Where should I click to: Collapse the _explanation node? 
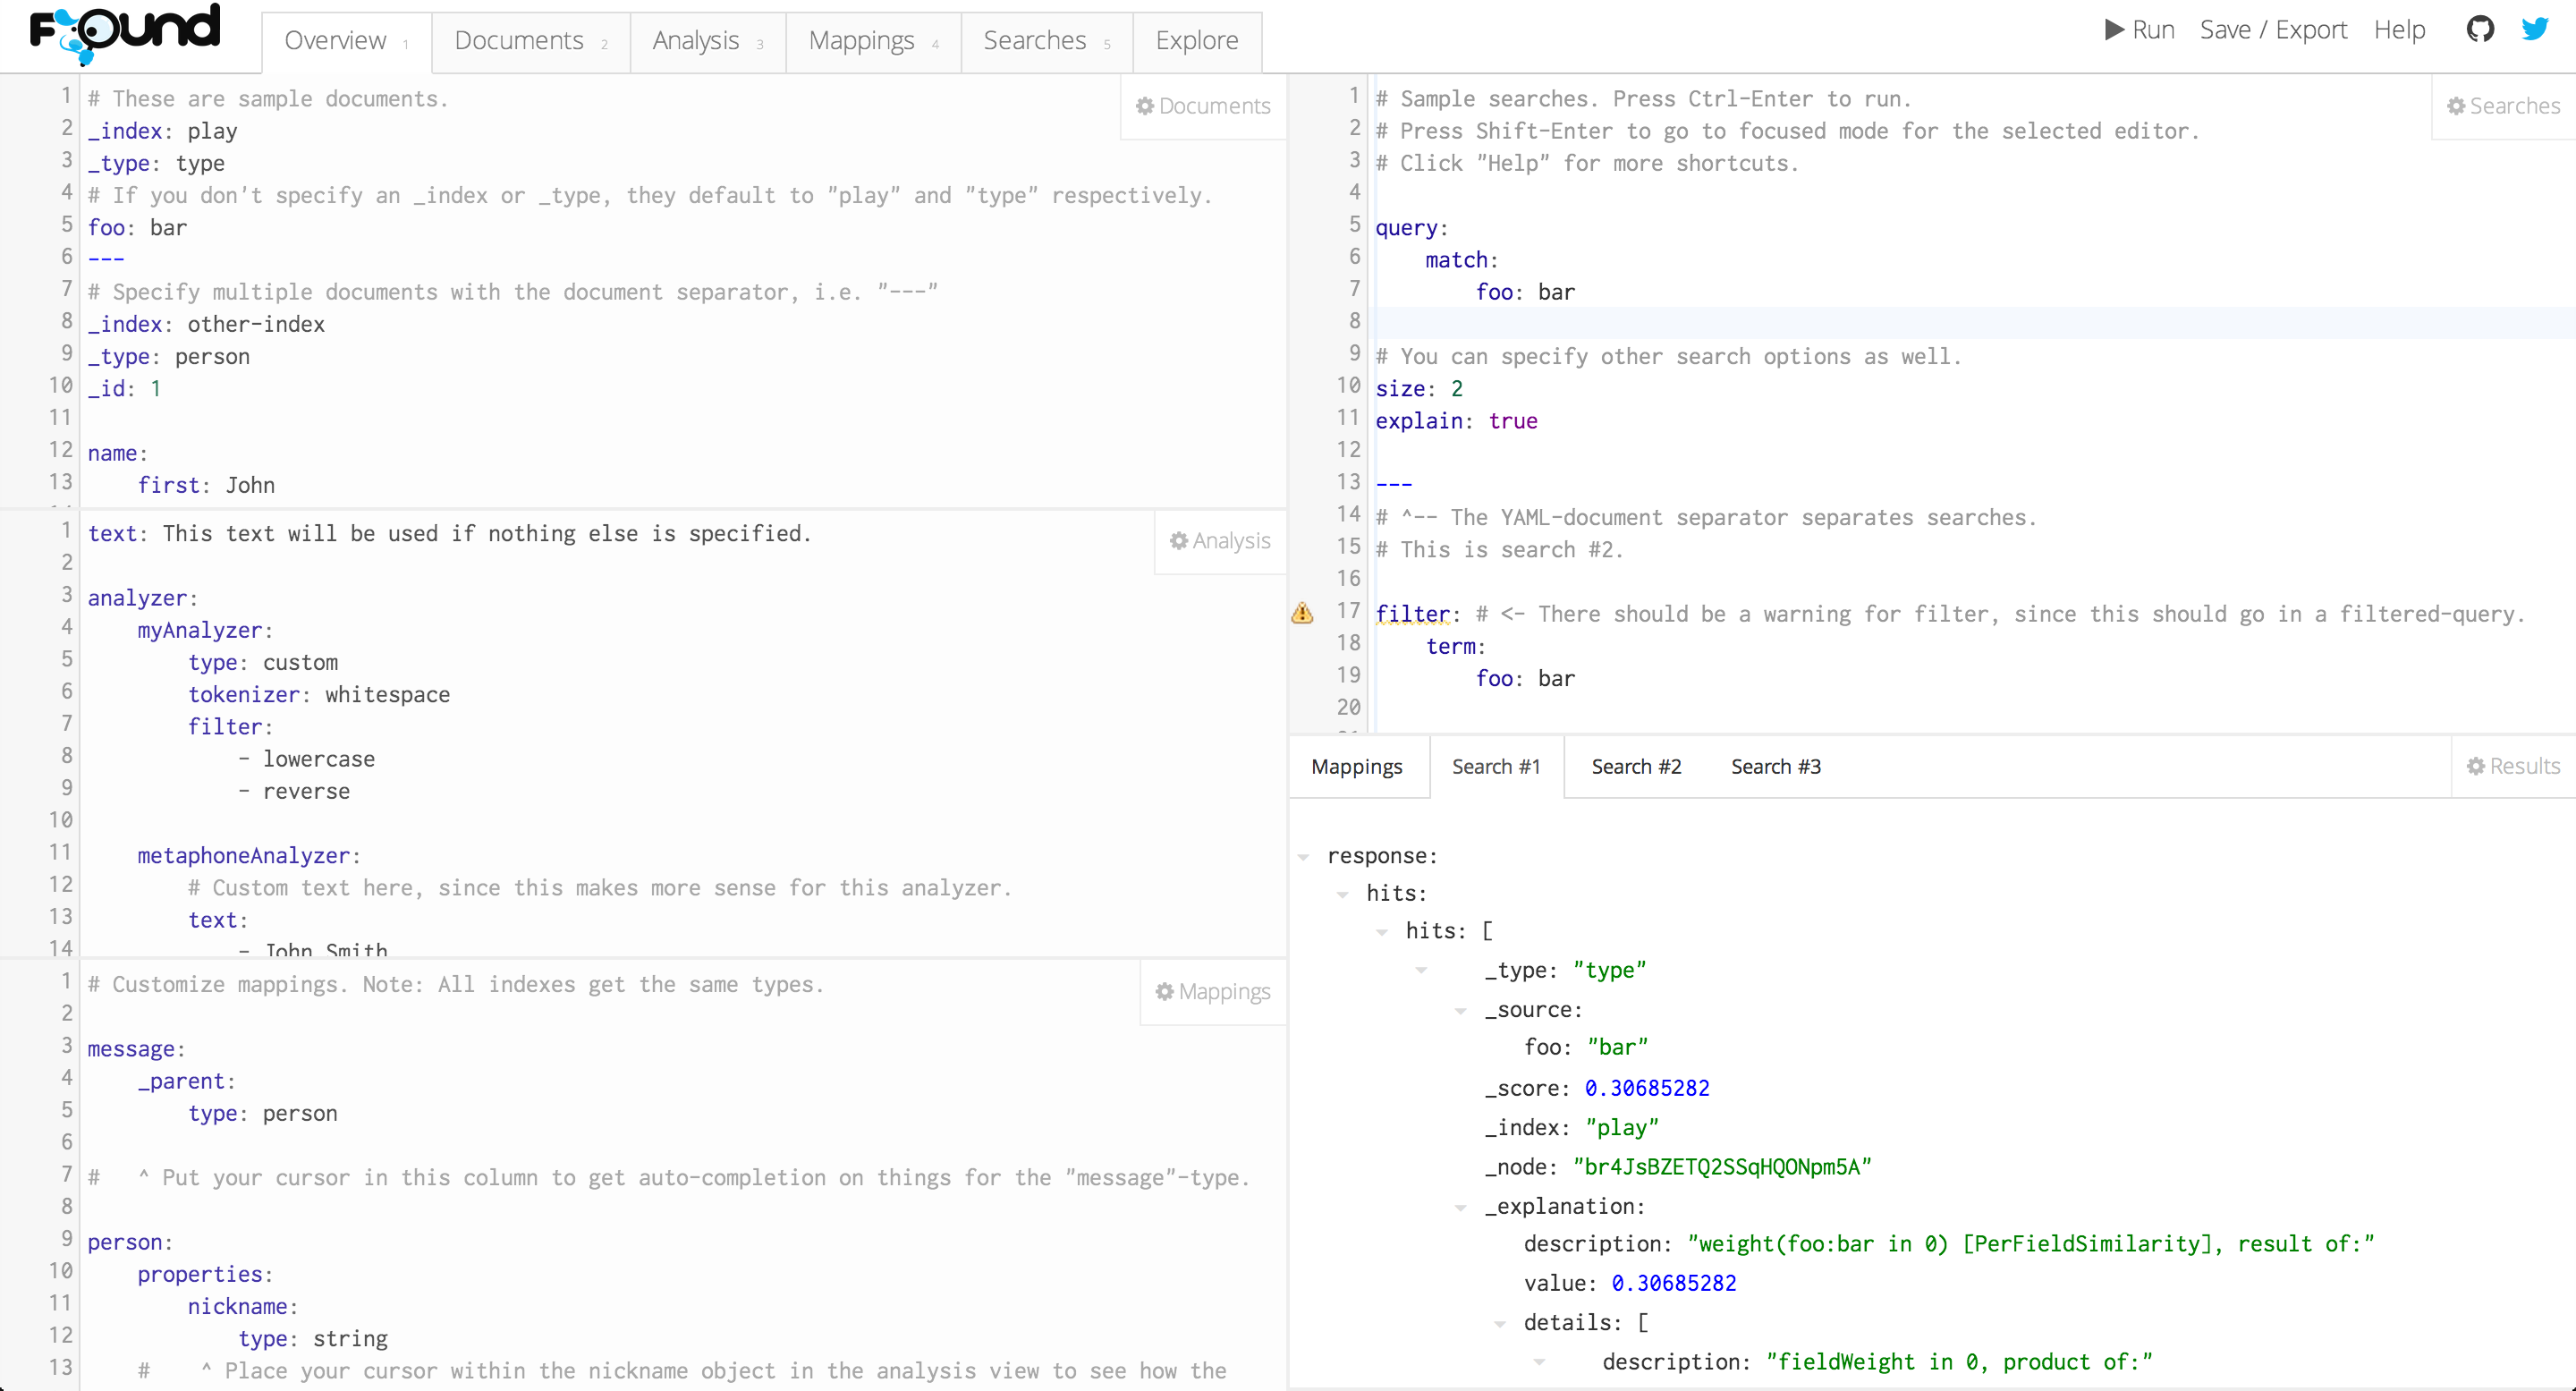click(1461, 1208)
